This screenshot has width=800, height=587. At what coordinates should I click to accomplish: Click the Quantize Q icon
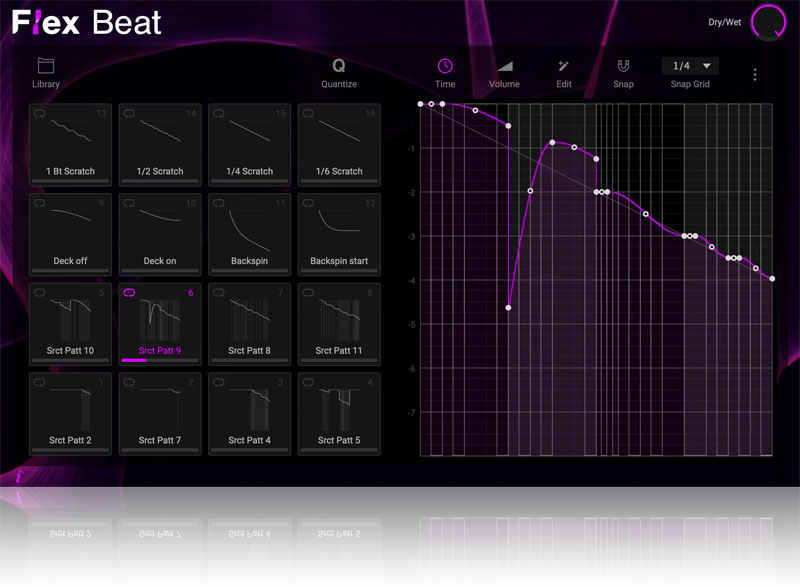(339, 66)
